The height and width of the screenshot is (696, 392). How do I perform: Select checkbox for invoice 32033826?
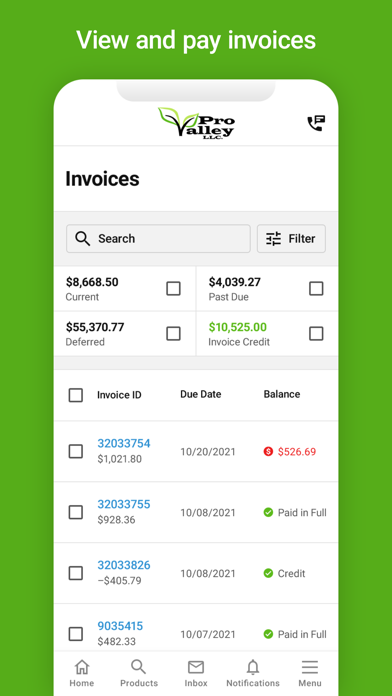[75, 573]
